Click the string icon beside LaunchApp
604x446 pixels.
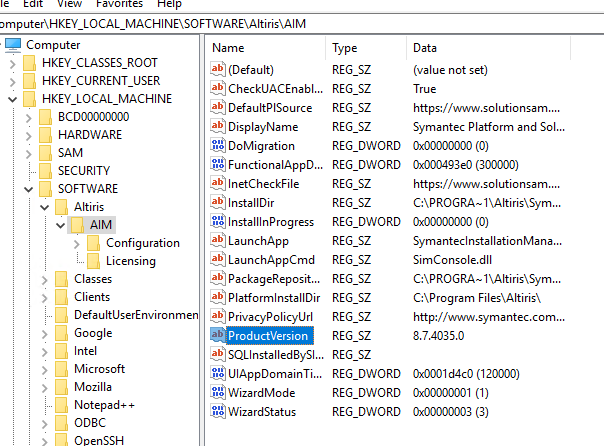point(217,240)
